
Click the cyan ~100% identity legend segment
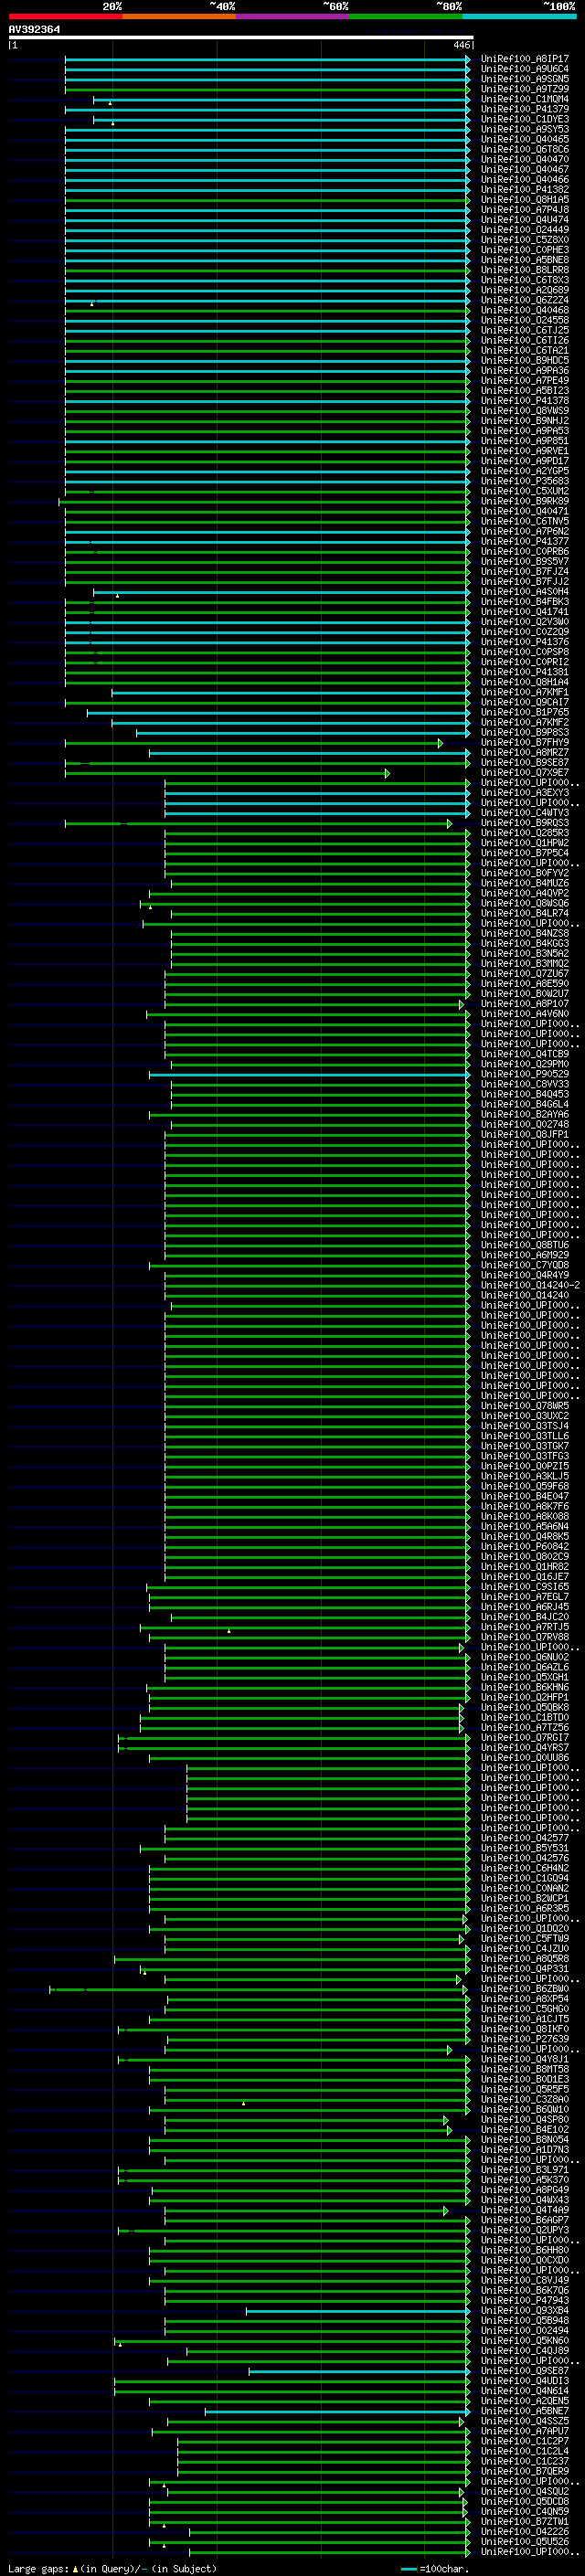click(519, 16)
